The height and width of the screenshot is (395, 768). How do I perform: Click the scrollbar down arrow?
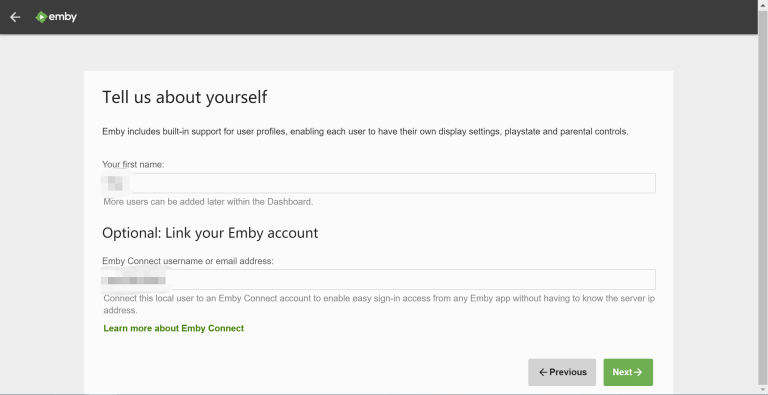tap(763, 390)
